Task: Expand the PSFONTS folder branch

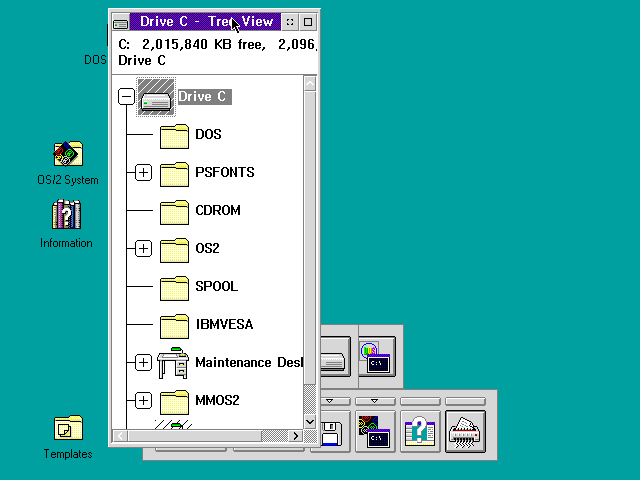Action: tap(143, 173)
